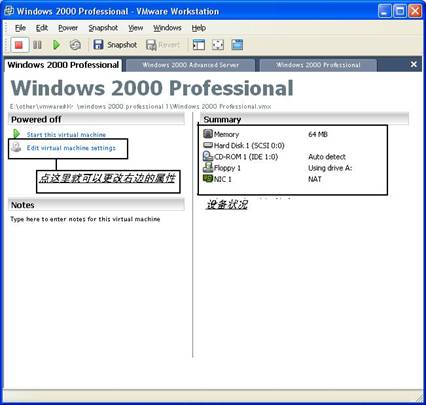Click Start this virtual machine link
Viewport: 426px width, 405px height.
(x=66, y=135)
